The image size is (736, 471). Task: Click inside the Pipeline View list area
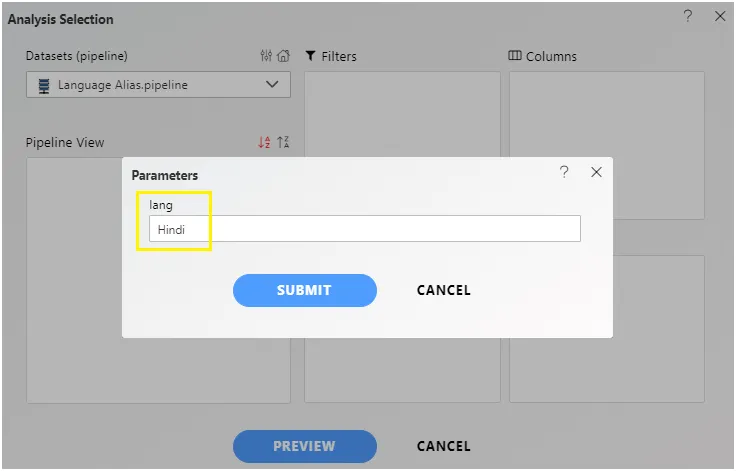tap(74, 282)
